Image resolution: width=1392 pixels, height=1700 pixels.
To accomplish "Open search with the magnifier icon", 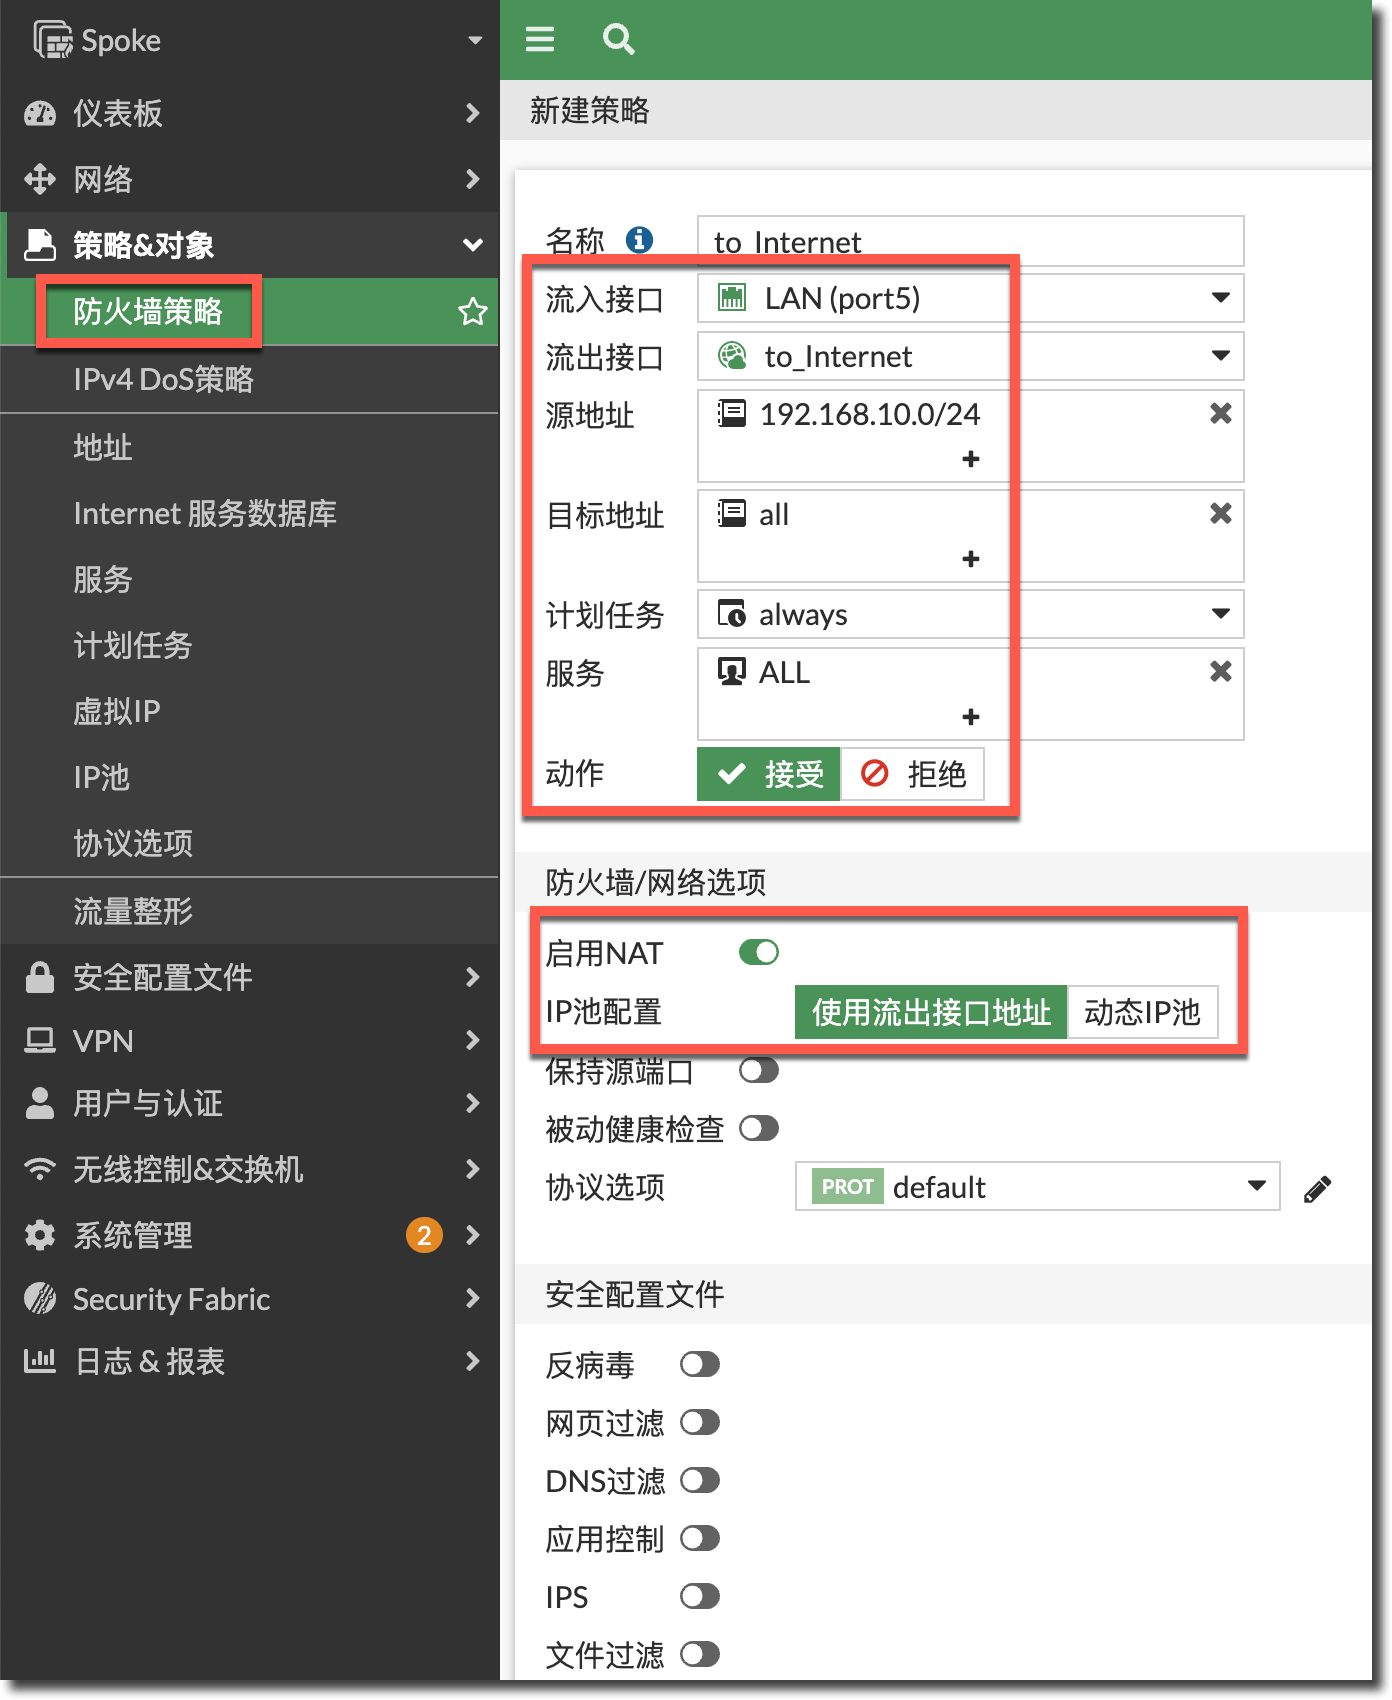I will tap(618, 39).
